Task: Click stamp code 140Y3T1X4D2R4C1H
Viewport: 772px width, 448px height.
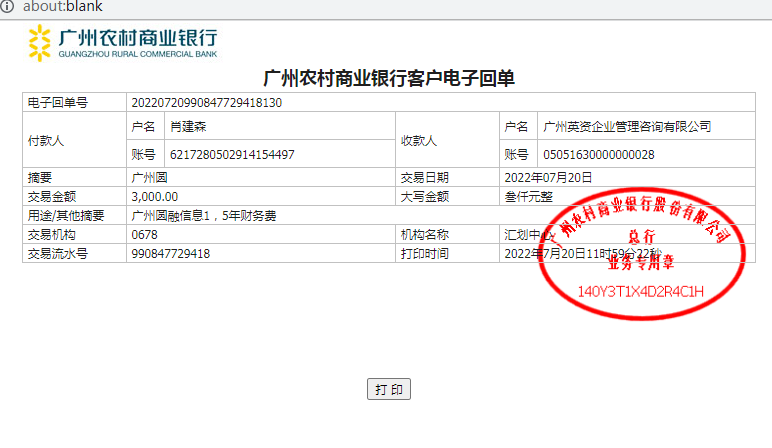Action: (x=641, y=291)
